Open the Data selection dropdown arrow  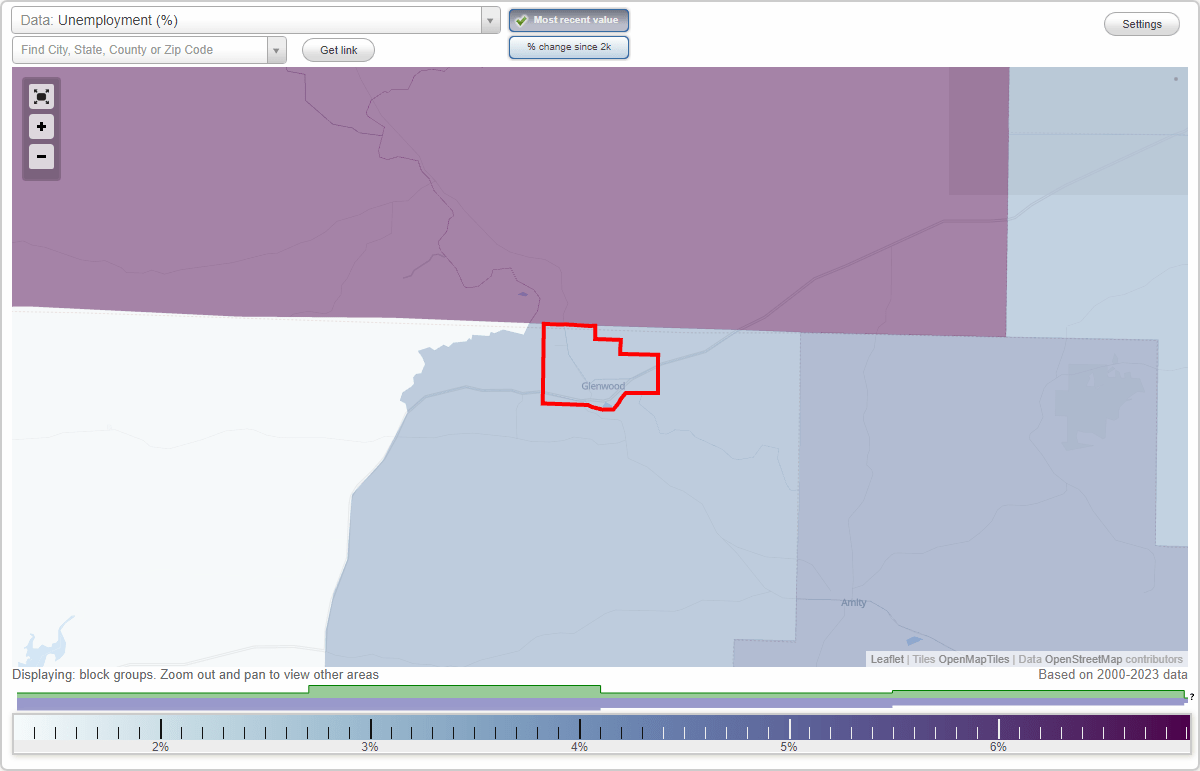coord(488,20)
